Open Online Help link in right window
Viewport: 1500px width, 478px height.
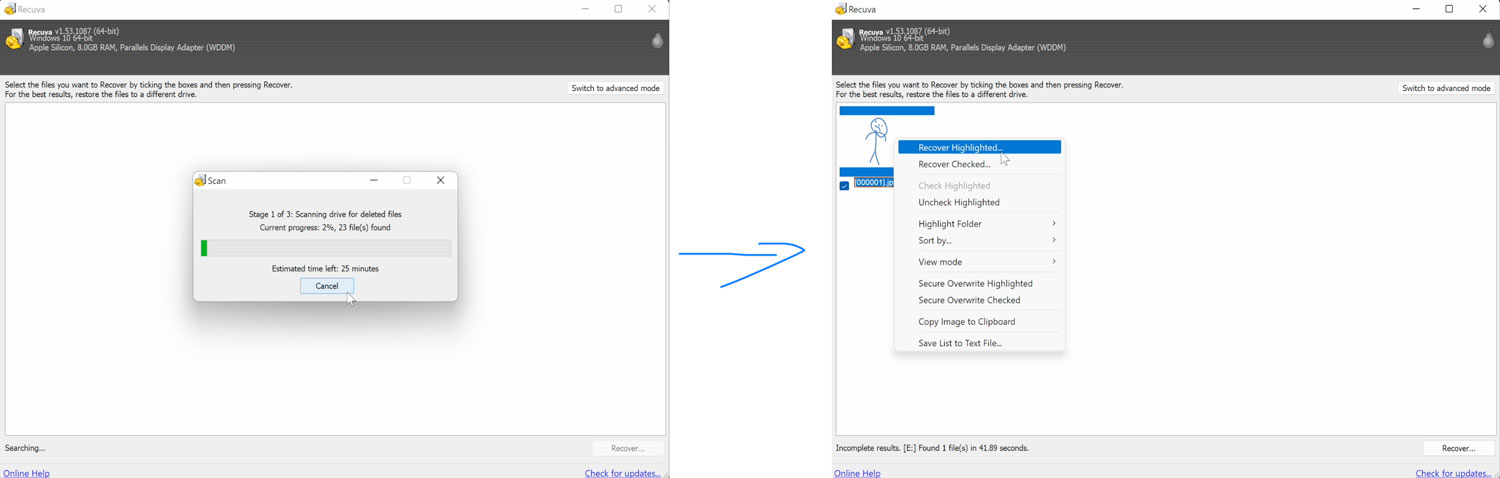pyautogui.click(x=858, y=473)
